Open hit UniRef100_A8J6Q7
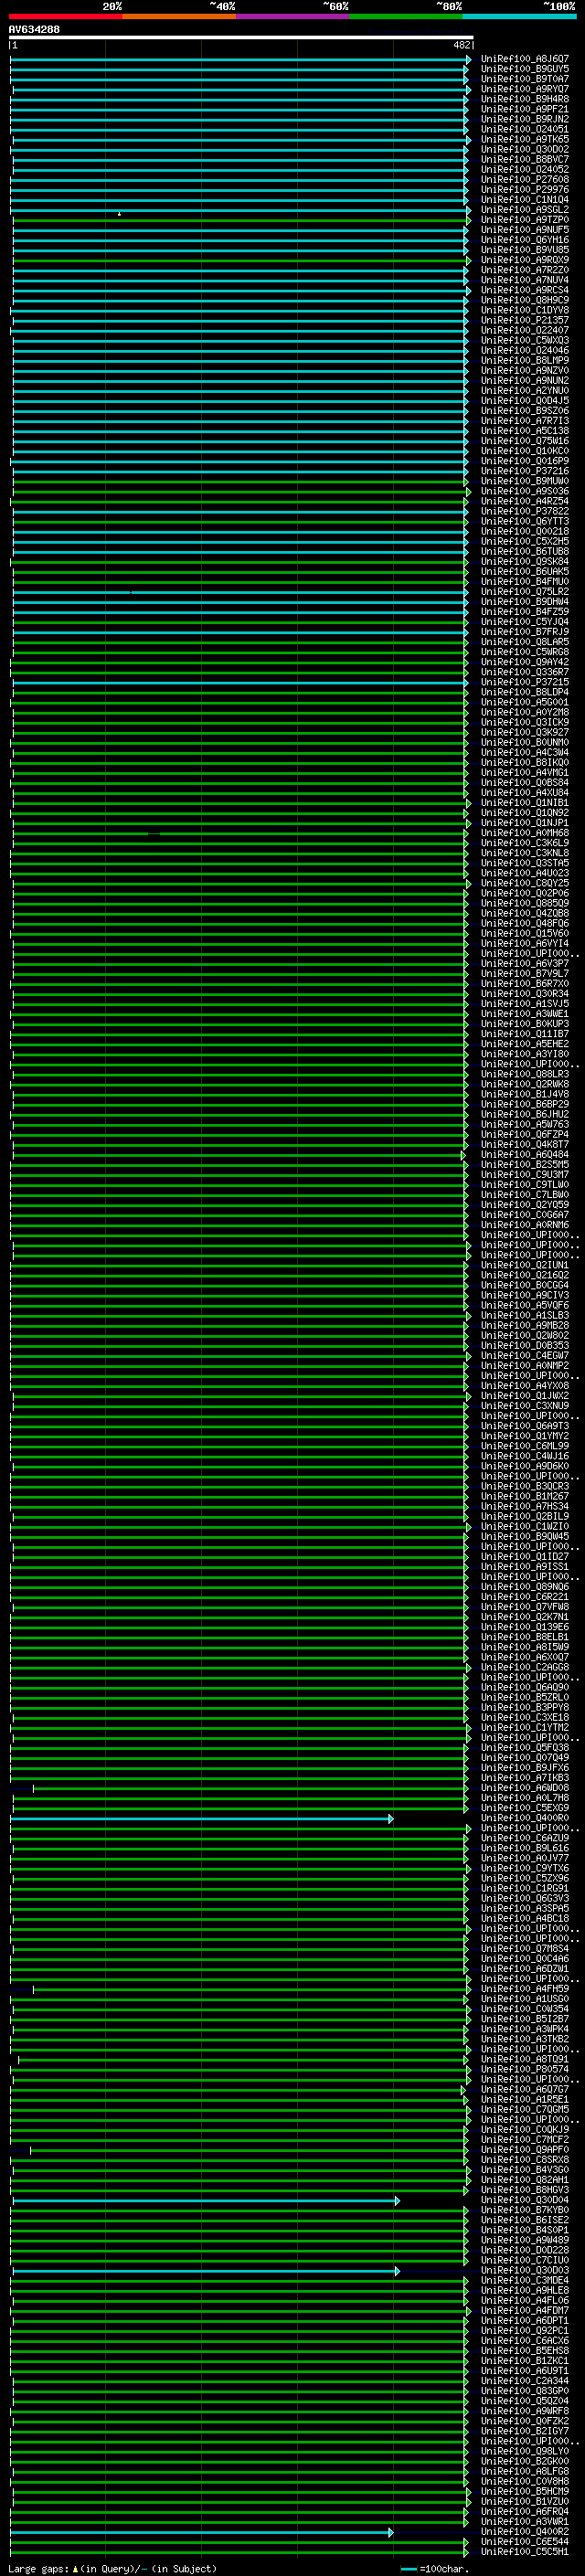The width and height of the screenshot is (585, 2576). (525, 59)
